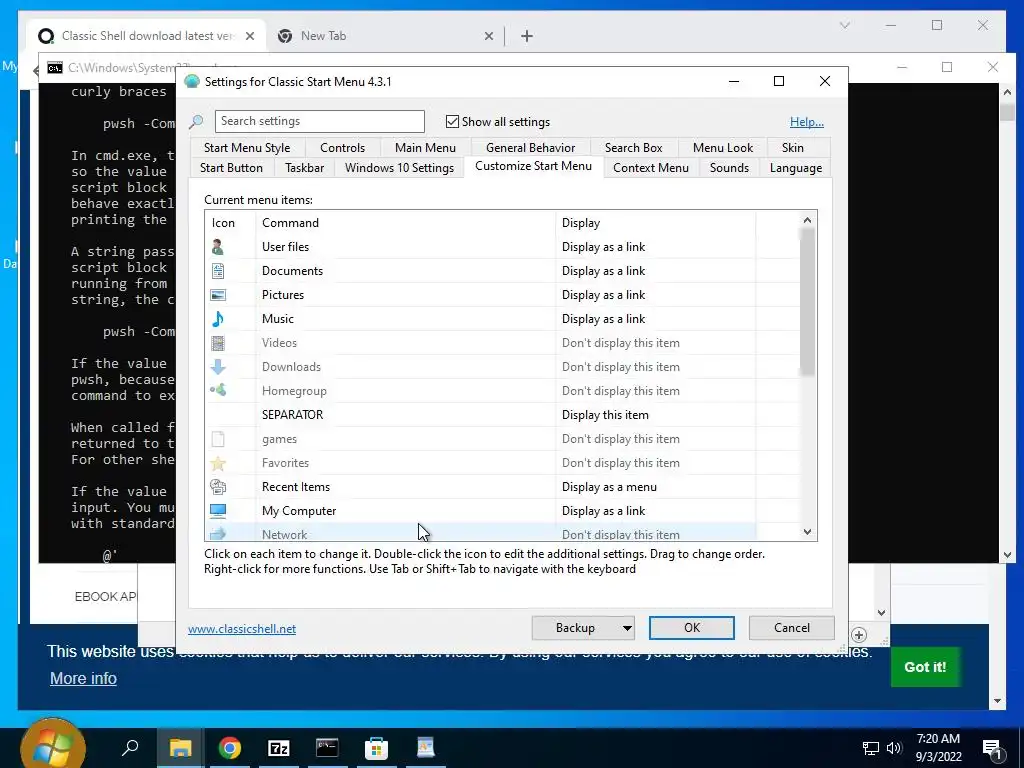Click menu items list scroll-down arrow
The width and height of the screenshot is (1024, 768).
807,532
